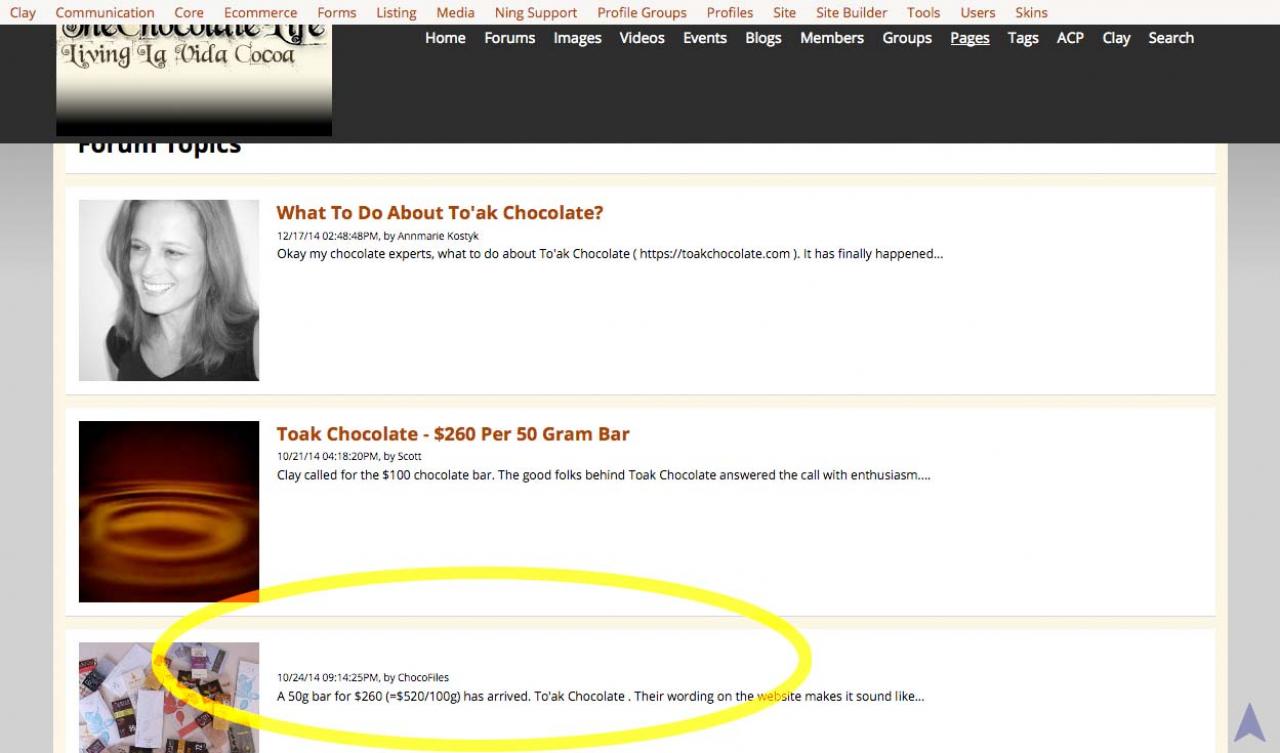
Task: Go to the Pages nav tab
Action: coord(970,38)
